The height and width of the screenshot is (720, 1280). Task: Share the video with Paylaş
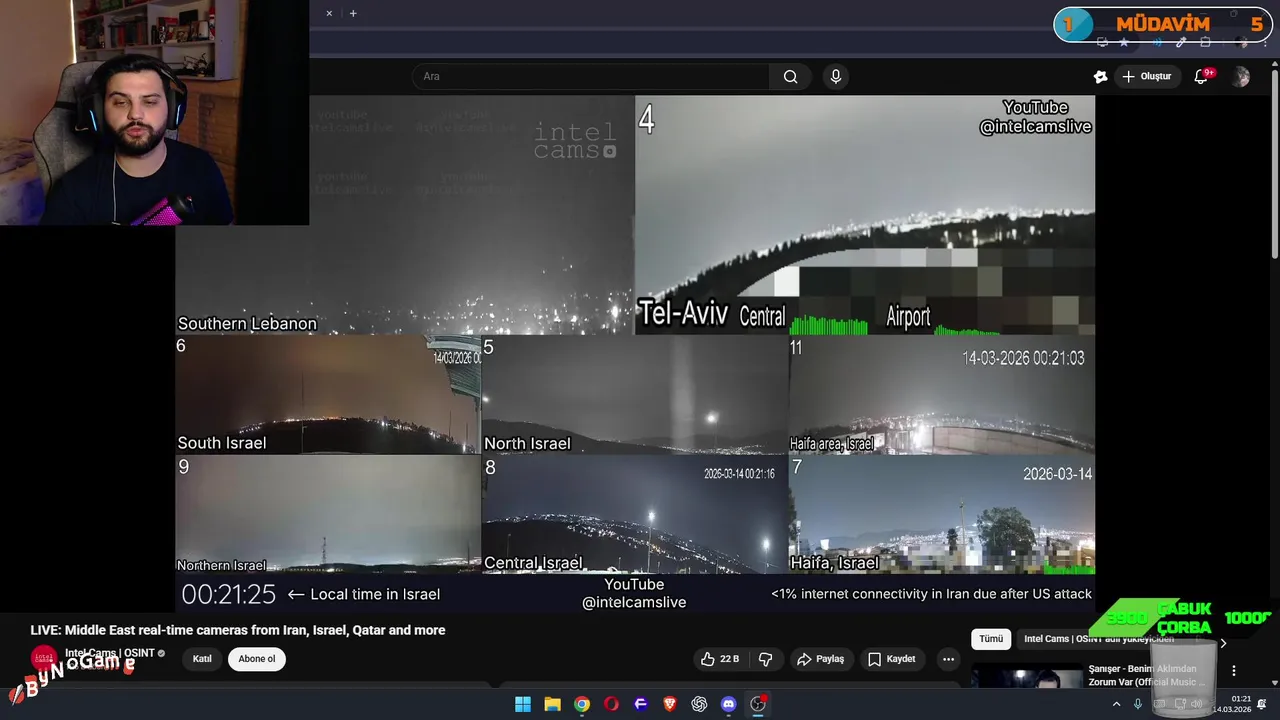coord(821,659)
